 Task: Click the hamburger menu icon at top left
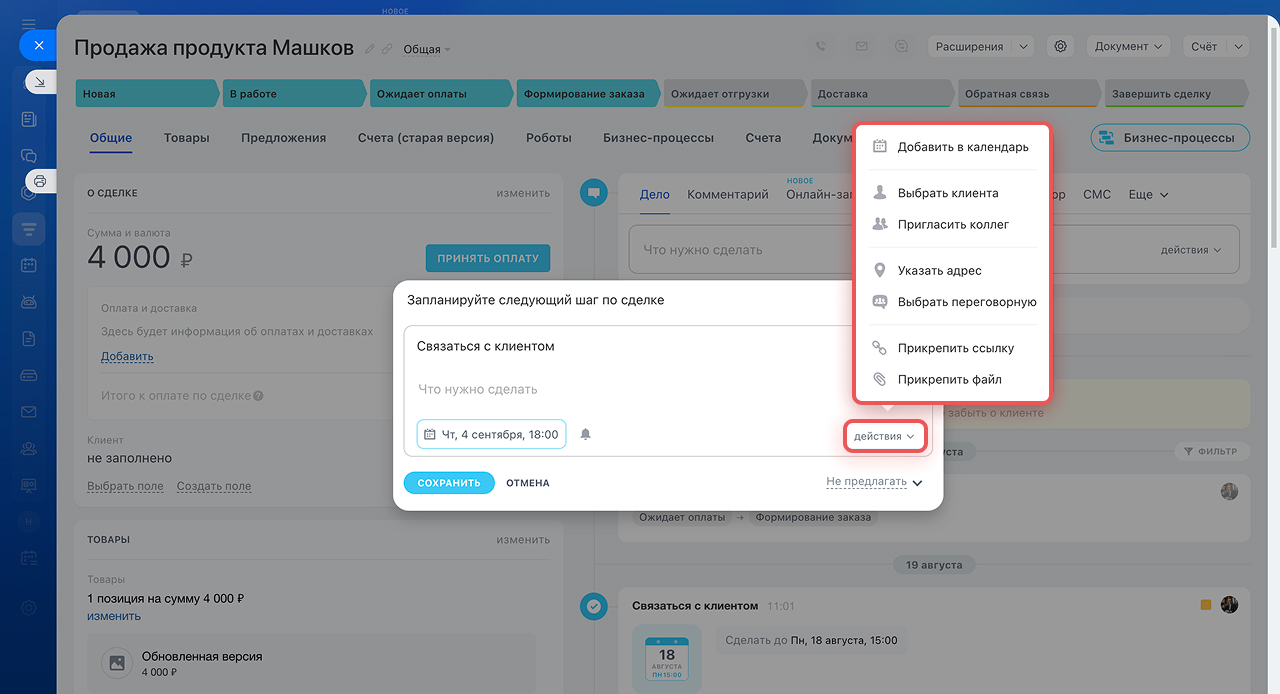(x=29, y=23)
